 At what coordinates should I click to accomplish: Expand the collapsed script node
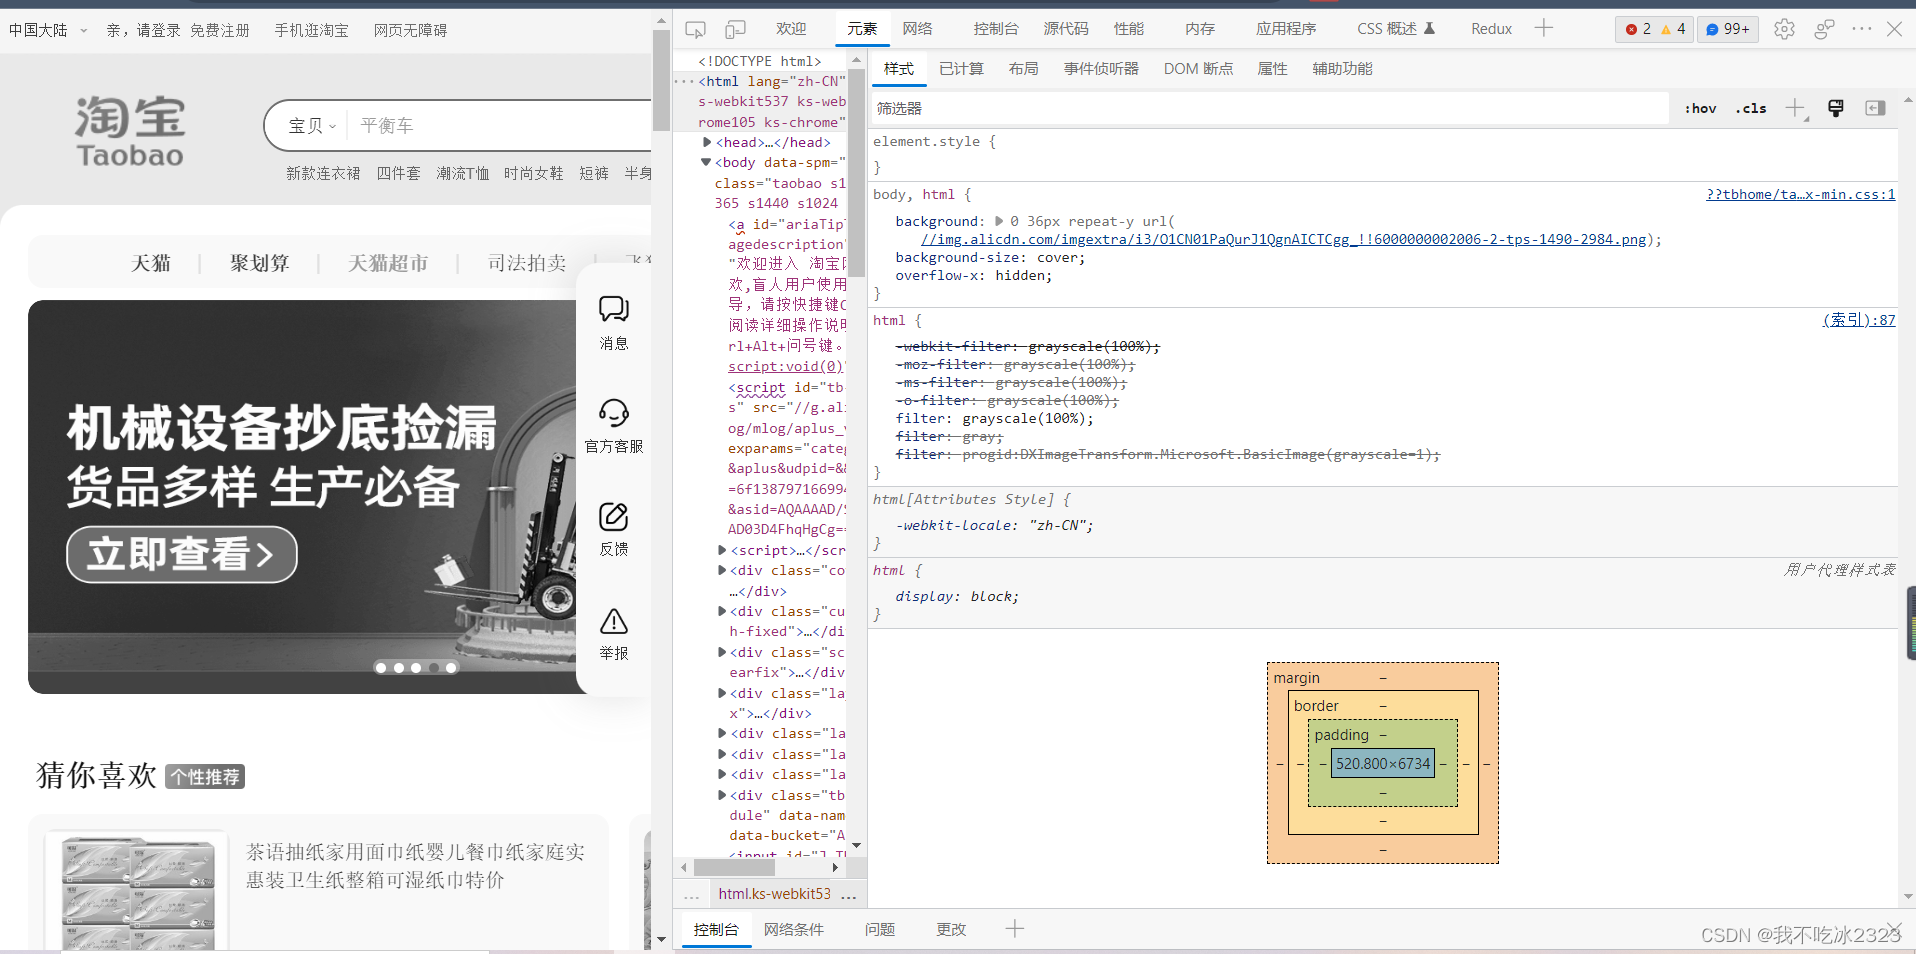pos(722,550)
